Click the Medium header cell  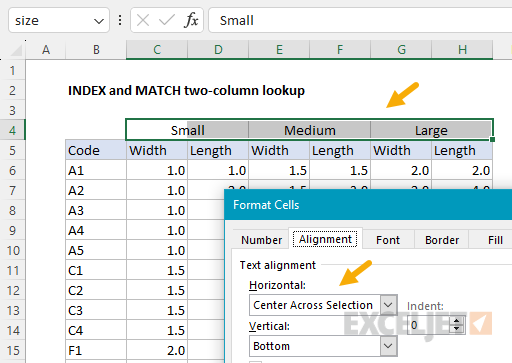click(310, 130)
